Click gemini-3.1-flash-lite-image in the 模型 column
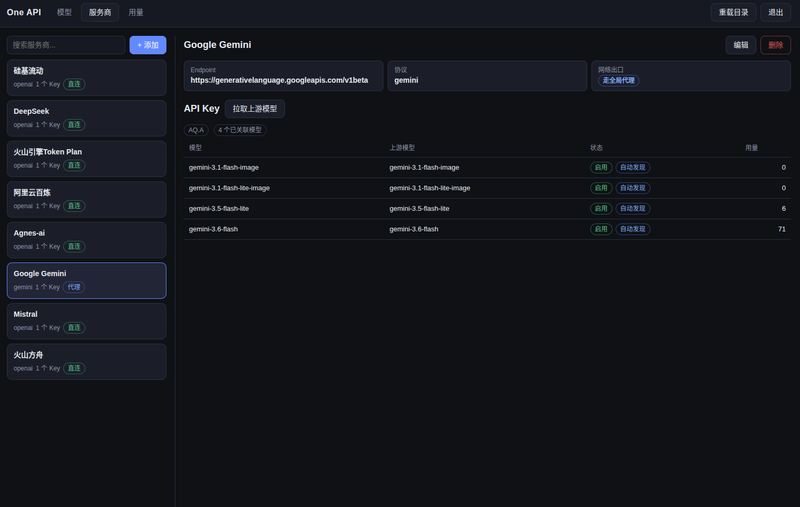800x507 pixels. pos(229,188)
